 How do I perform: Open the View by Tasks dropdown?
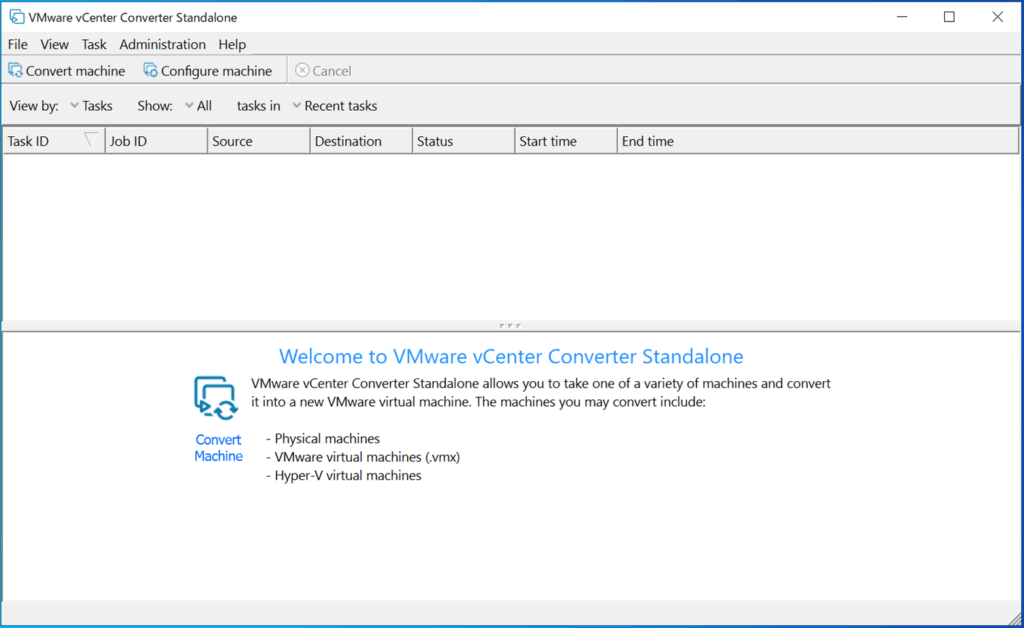coord(91,106)
